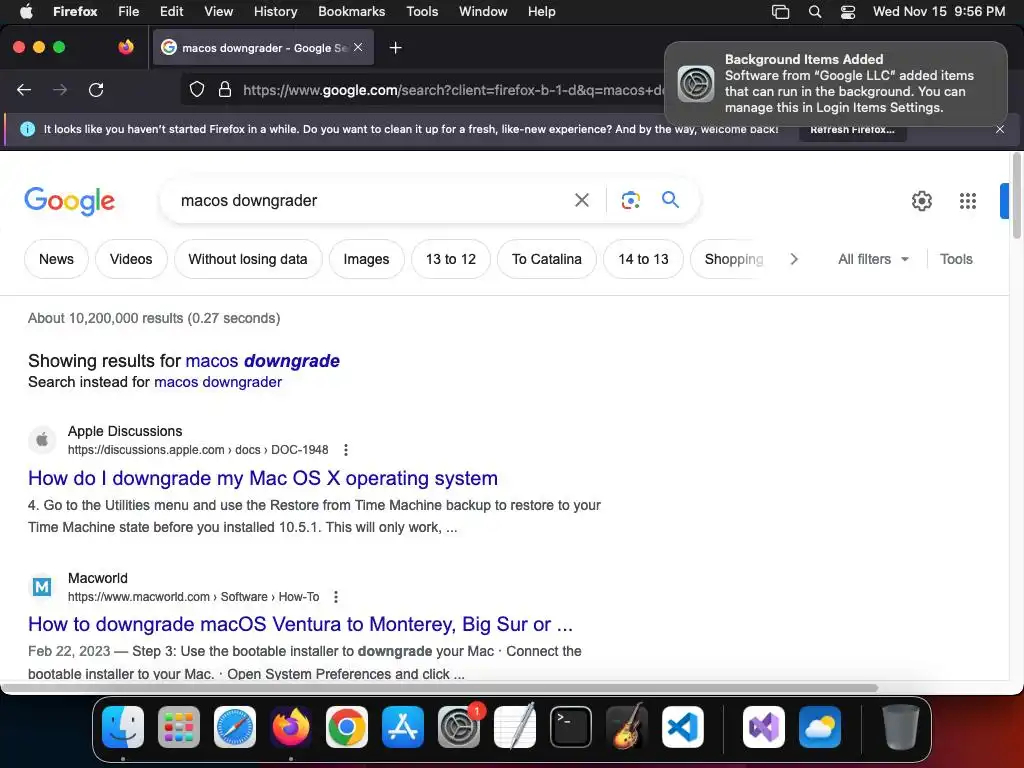The image size is (1024, 768).
Task: Open Spotlight search in menu bar
Action: pyautogui.click(x=814, y=11)
